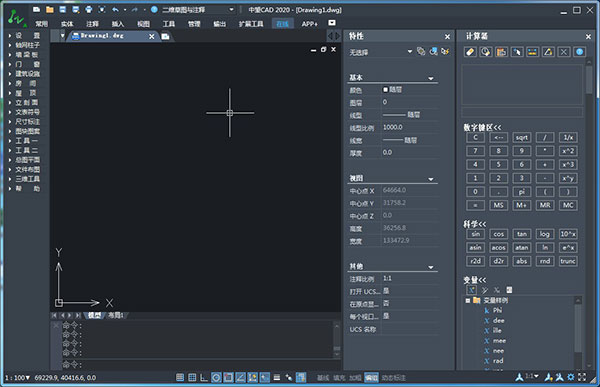This screenshot has width=600, height=387.
Task: Click the MS memory store button
Action: click(x=498, y=205)
